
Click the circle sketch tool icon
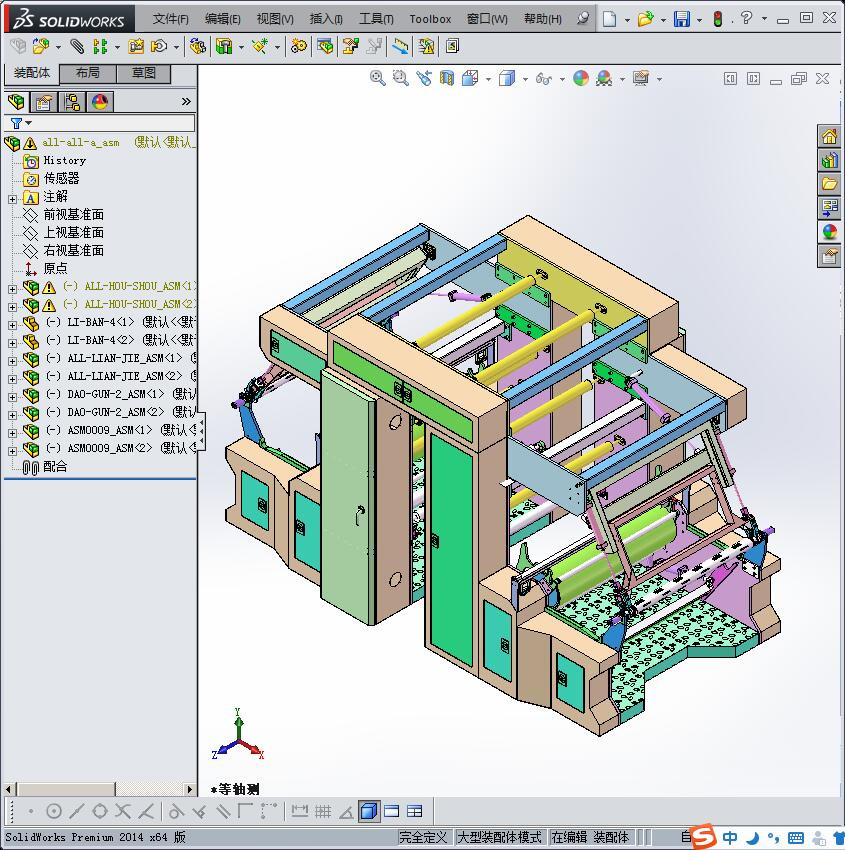pyautogui.click(x=54, y=811)
